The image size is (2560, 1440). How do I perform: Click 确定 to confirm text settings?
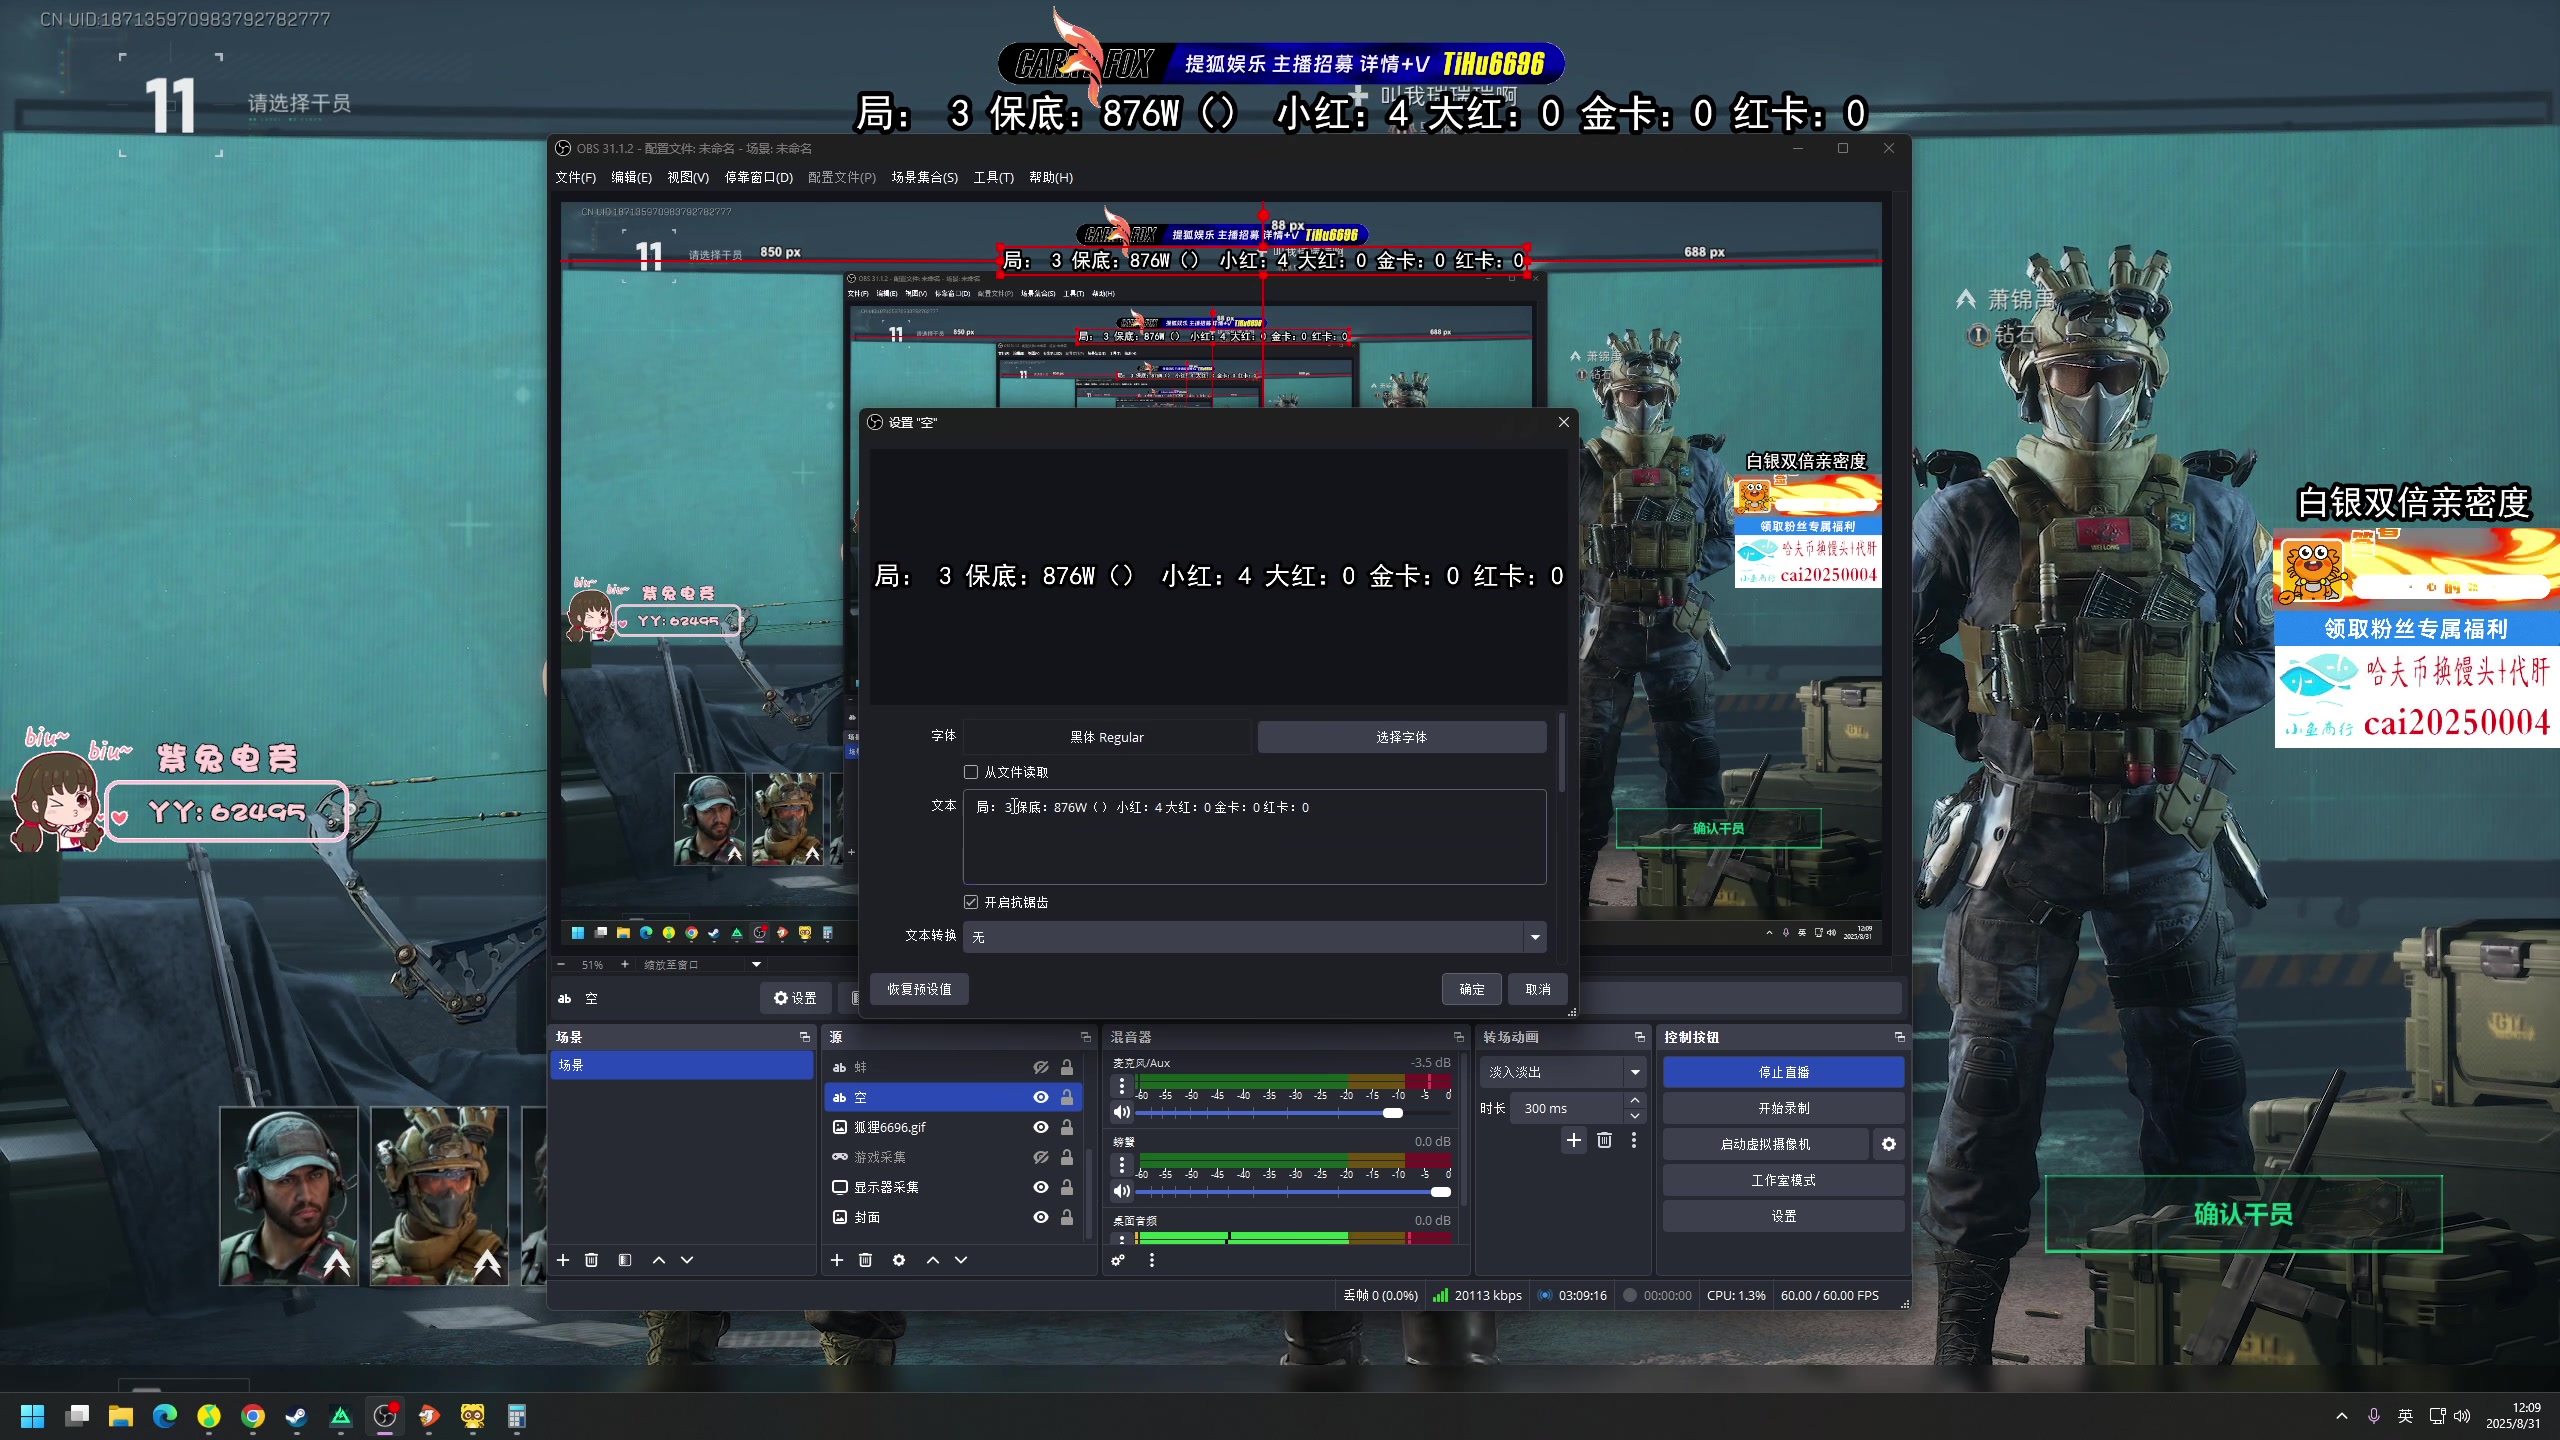point(1472,989)
